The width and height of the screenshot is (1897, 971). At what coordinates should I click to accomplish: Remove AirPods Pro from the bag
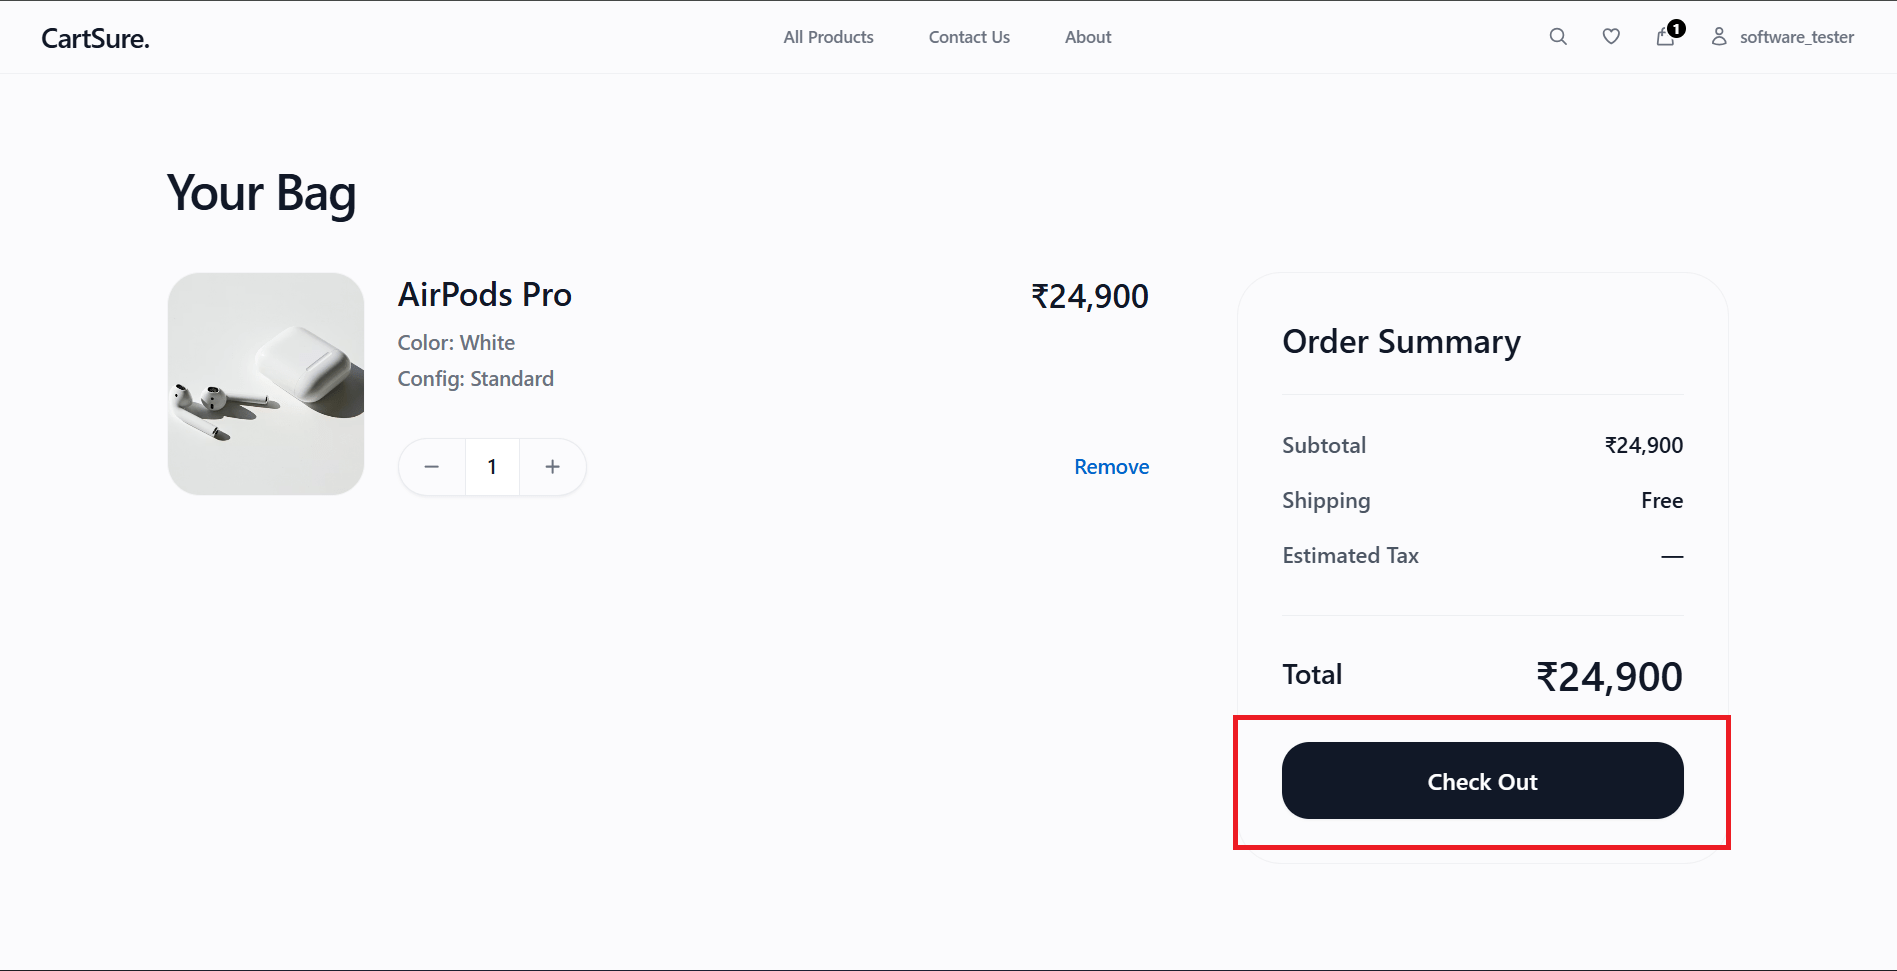[1111, 467]
